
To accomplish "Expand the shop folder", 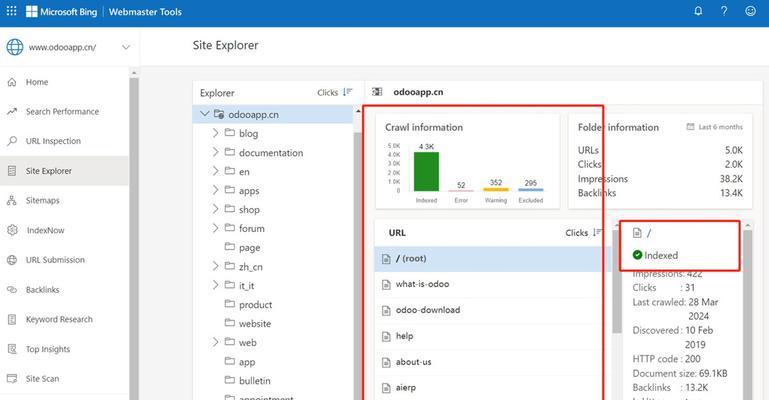I will pyautogui.click(x=215, y=209).
